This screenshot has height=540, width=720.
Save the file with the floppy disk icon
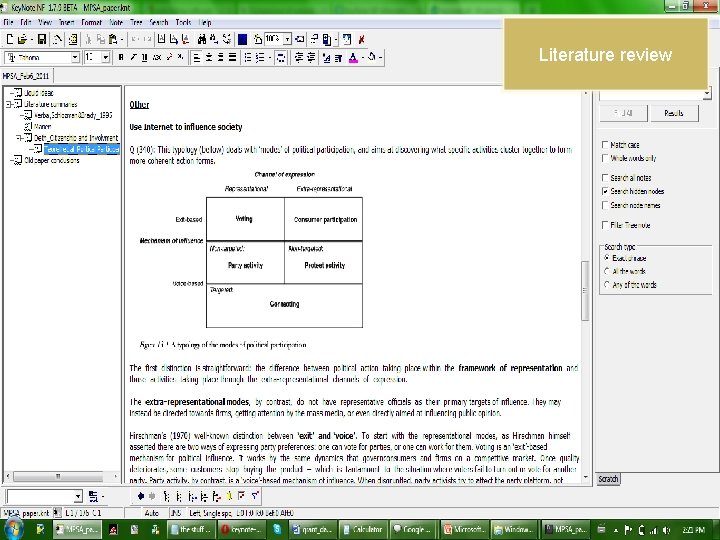pos(42,39)
